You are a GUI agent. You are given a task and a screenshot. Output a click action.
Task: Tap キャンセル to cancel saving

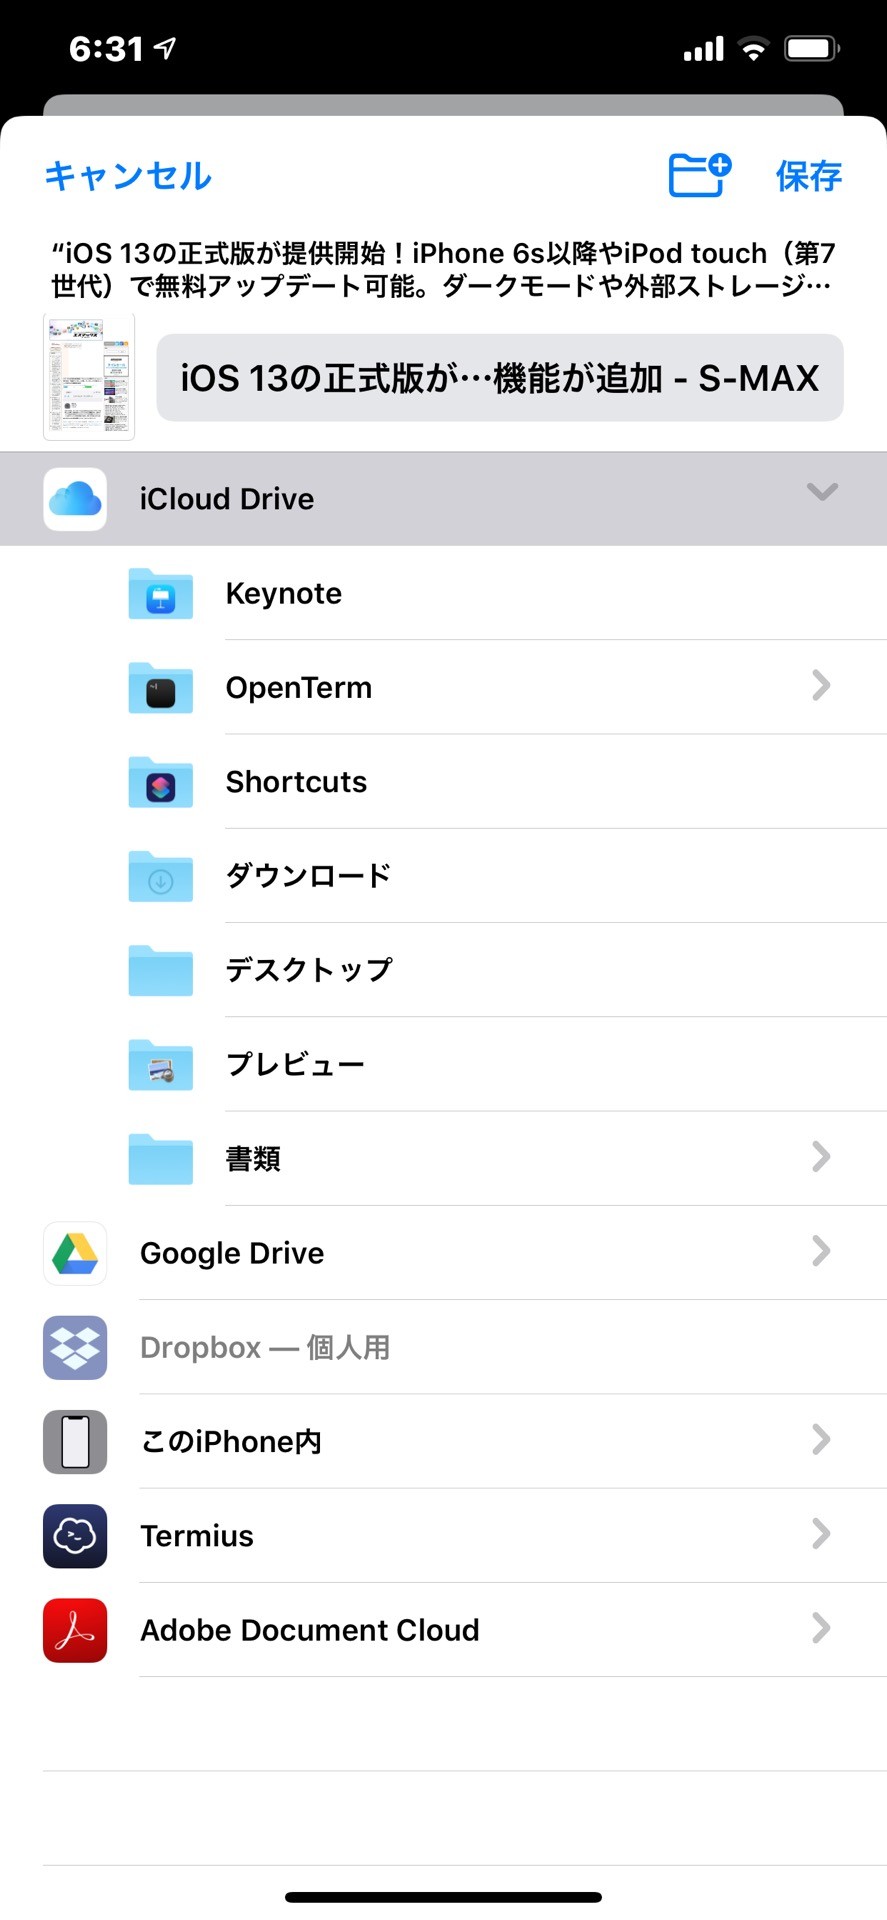click(x=128, y=176)
